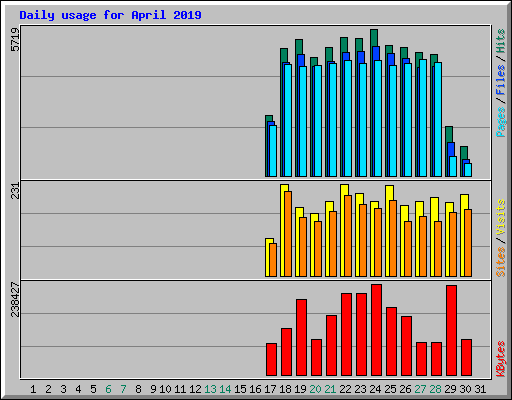This screenshot has height=400, width=512.
Task: Click day label 30 on the x-axis
Action: pyautogui.click(x=465, y=389)
